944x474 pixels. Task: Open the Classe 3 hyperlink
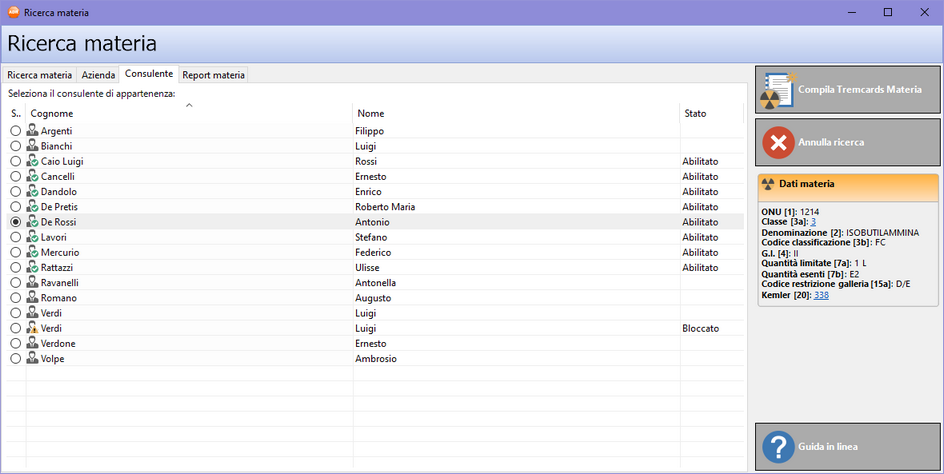pos(814,221)
